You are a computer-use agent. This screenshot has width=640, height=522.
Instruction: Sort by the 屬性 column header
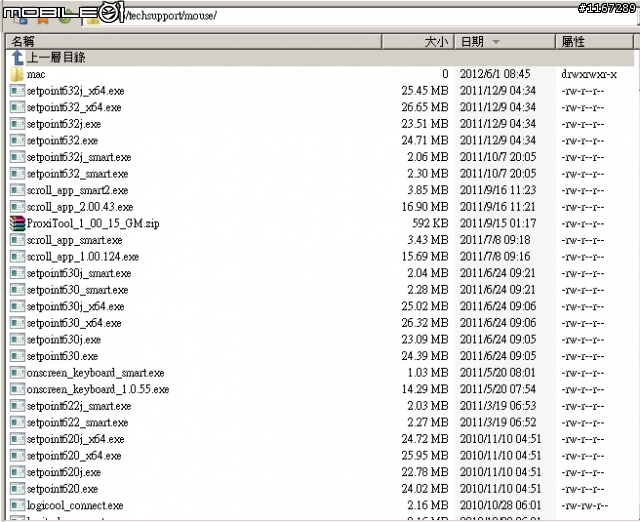(594, 42)
